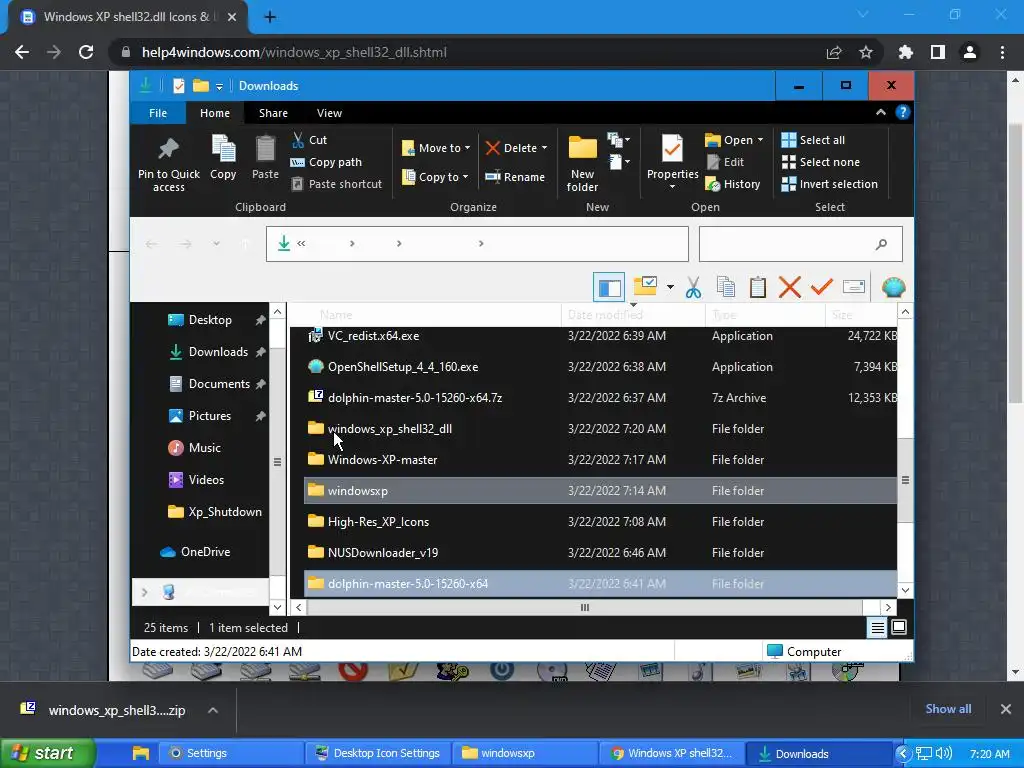
Task: Click Select none in ribbon
Action: click(820, 162)
